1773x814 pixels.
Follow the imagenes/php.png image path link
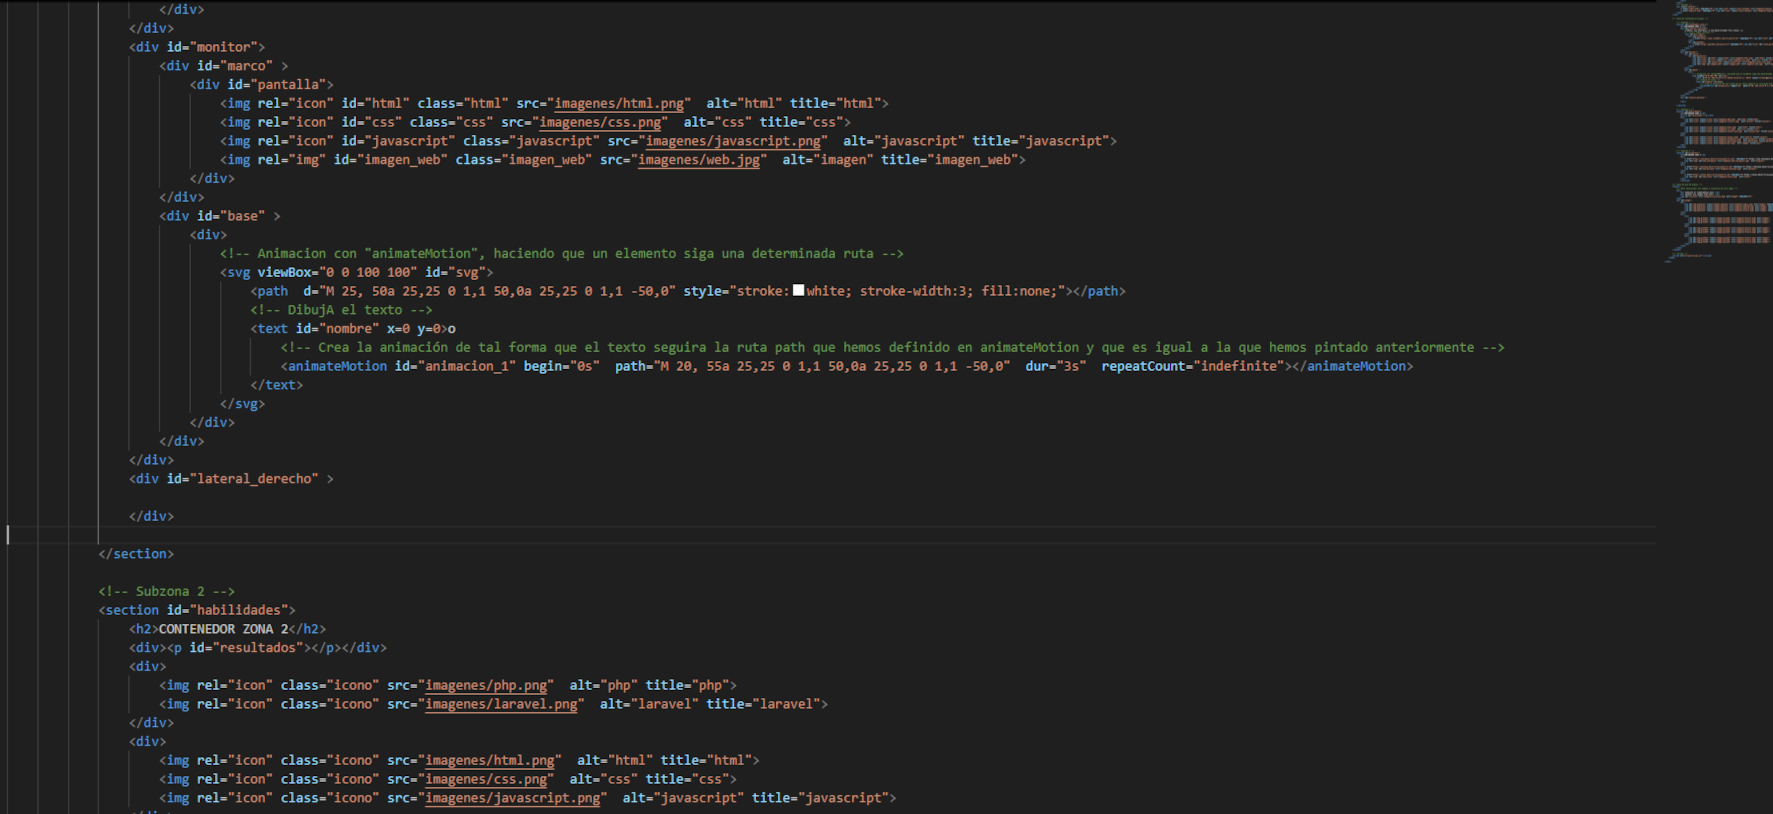point(486,686)
